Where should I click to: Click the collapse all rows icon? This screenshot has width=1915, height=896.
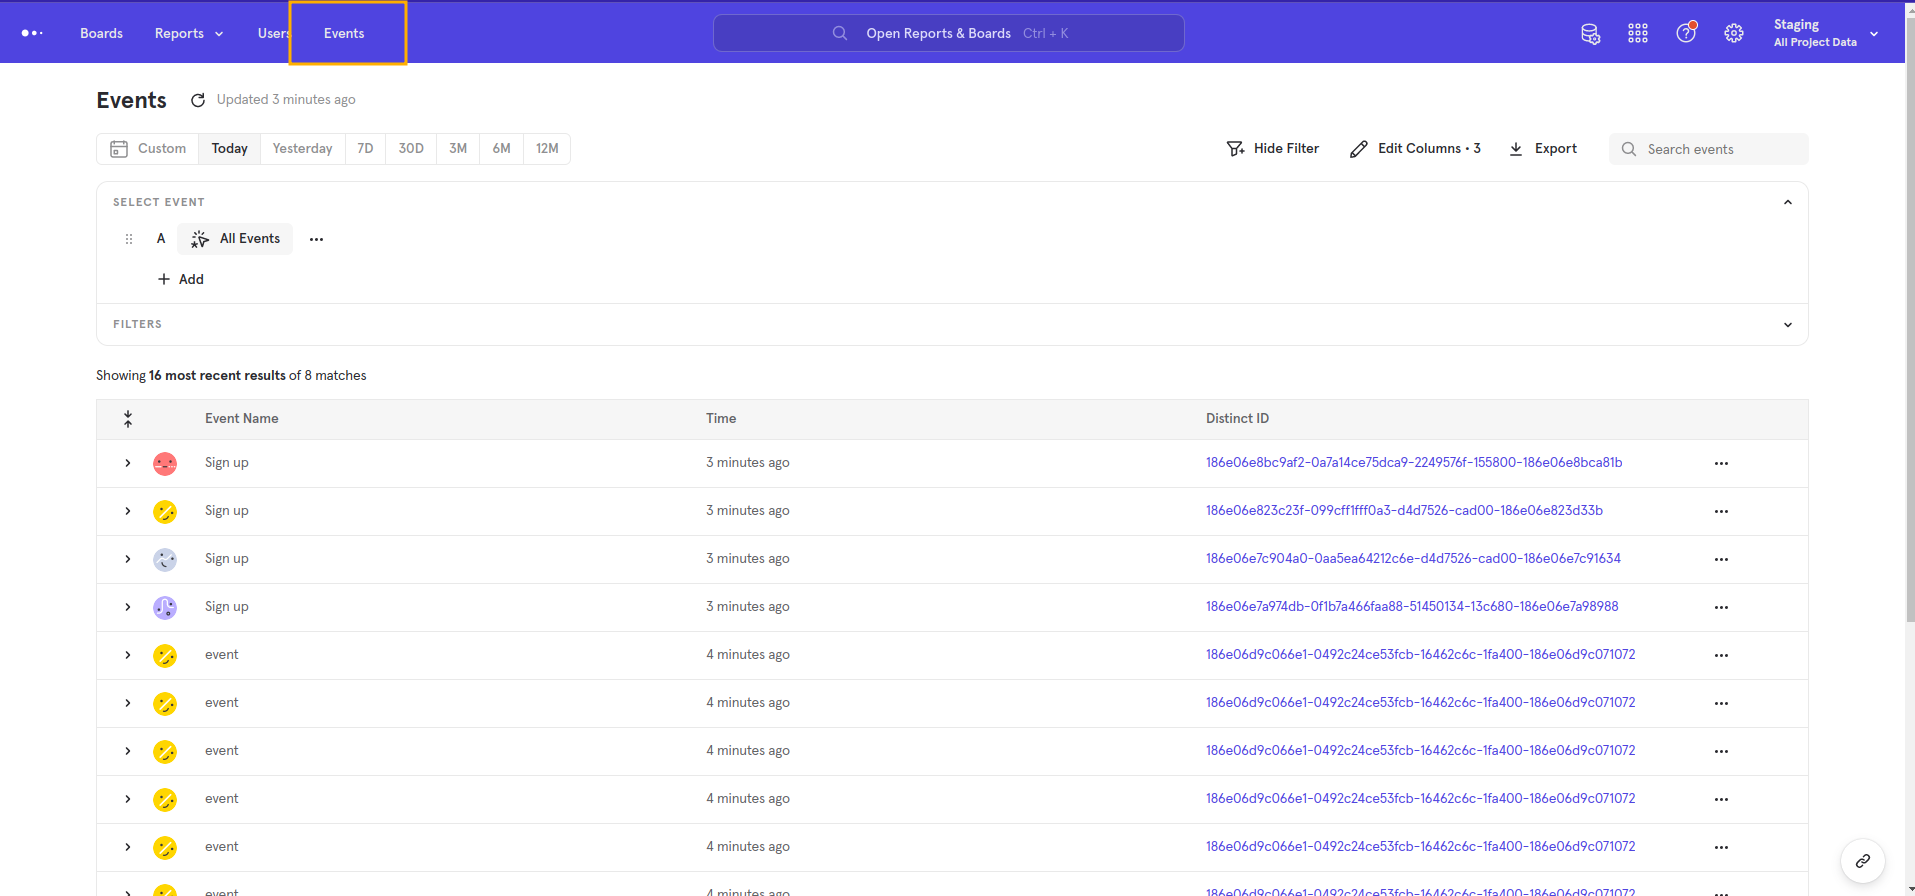point(128,419)
